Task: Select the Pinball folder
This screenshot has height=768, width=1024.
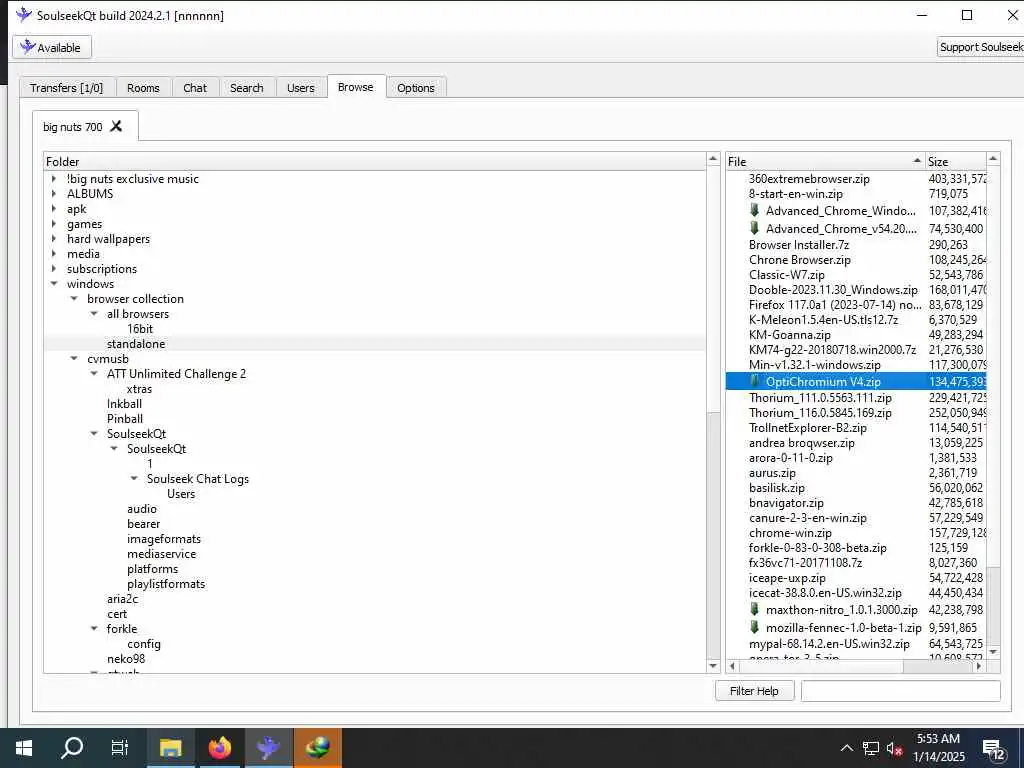Action: [x=125, y=419]
